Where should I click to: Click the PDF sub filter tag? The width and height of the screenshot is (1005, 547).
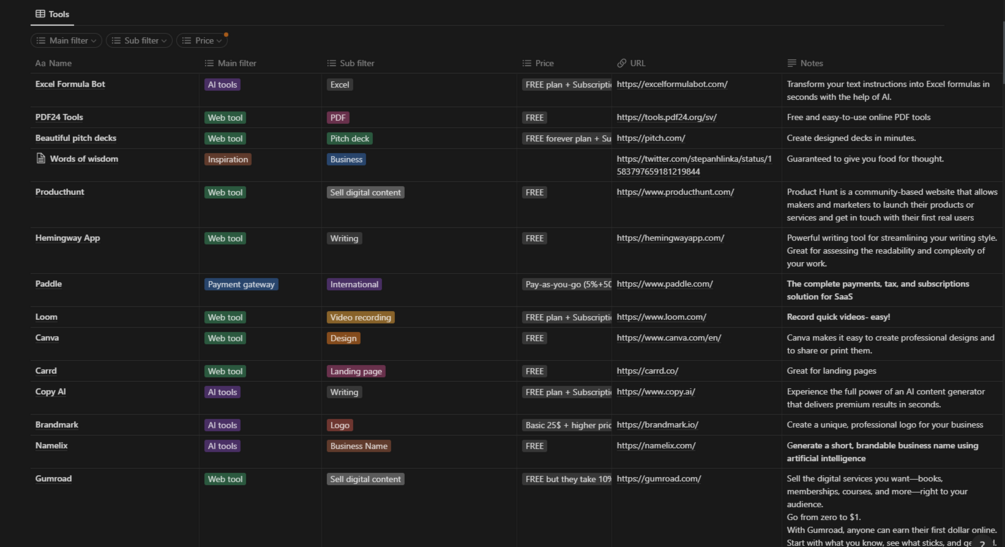[338, 117]
